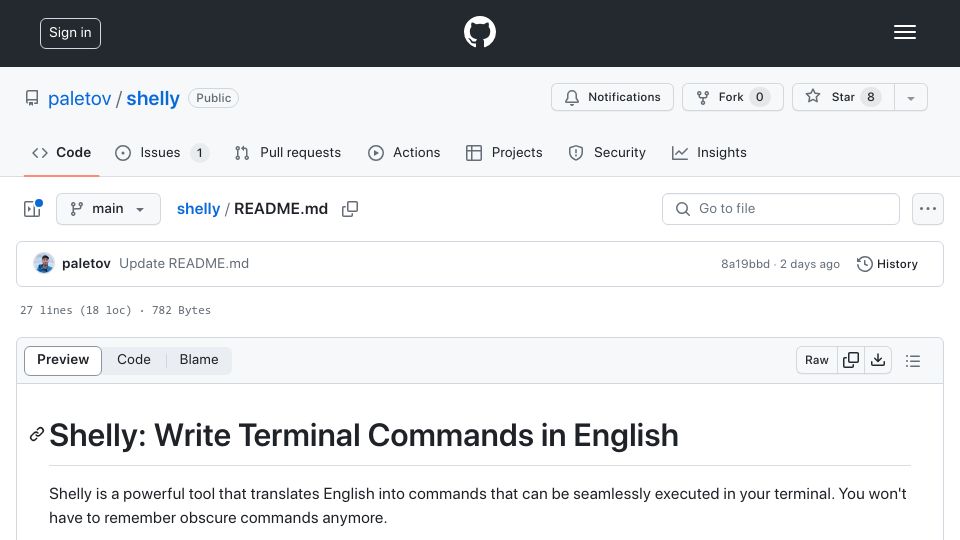Open Notifications for this repository

point(612,97)
